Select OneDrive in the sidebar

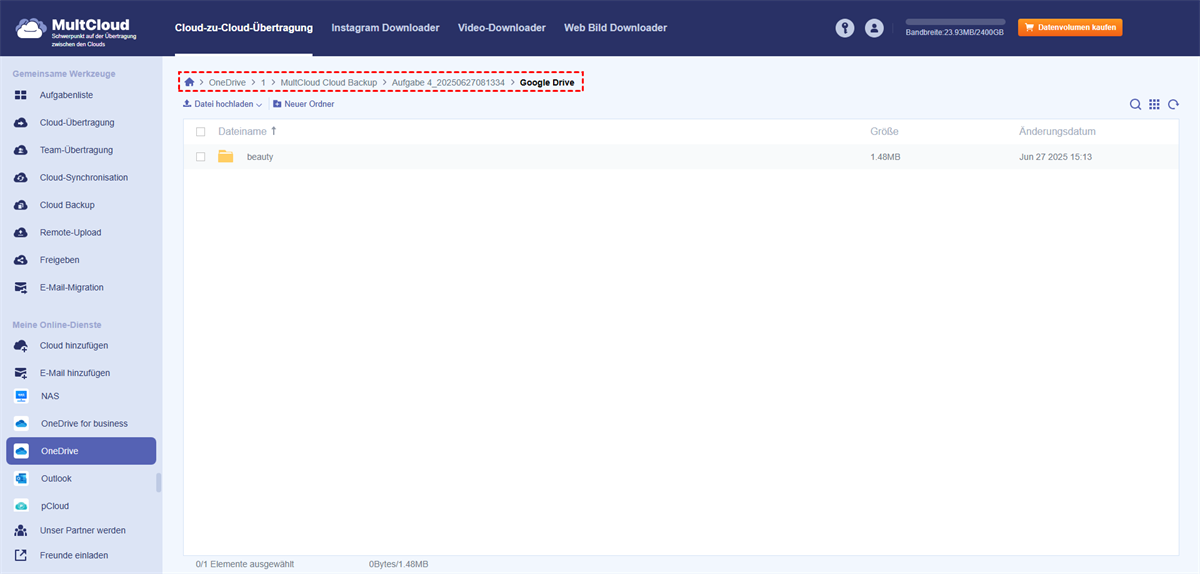coord(81,451)
